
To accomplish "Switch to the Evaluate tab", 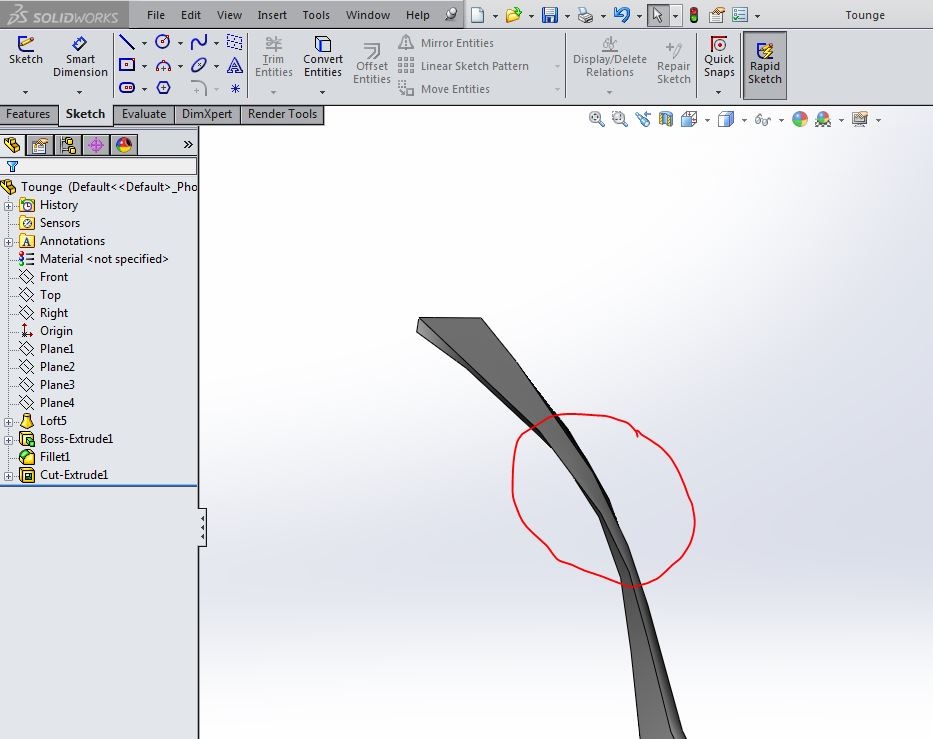I will click(144, 114).
